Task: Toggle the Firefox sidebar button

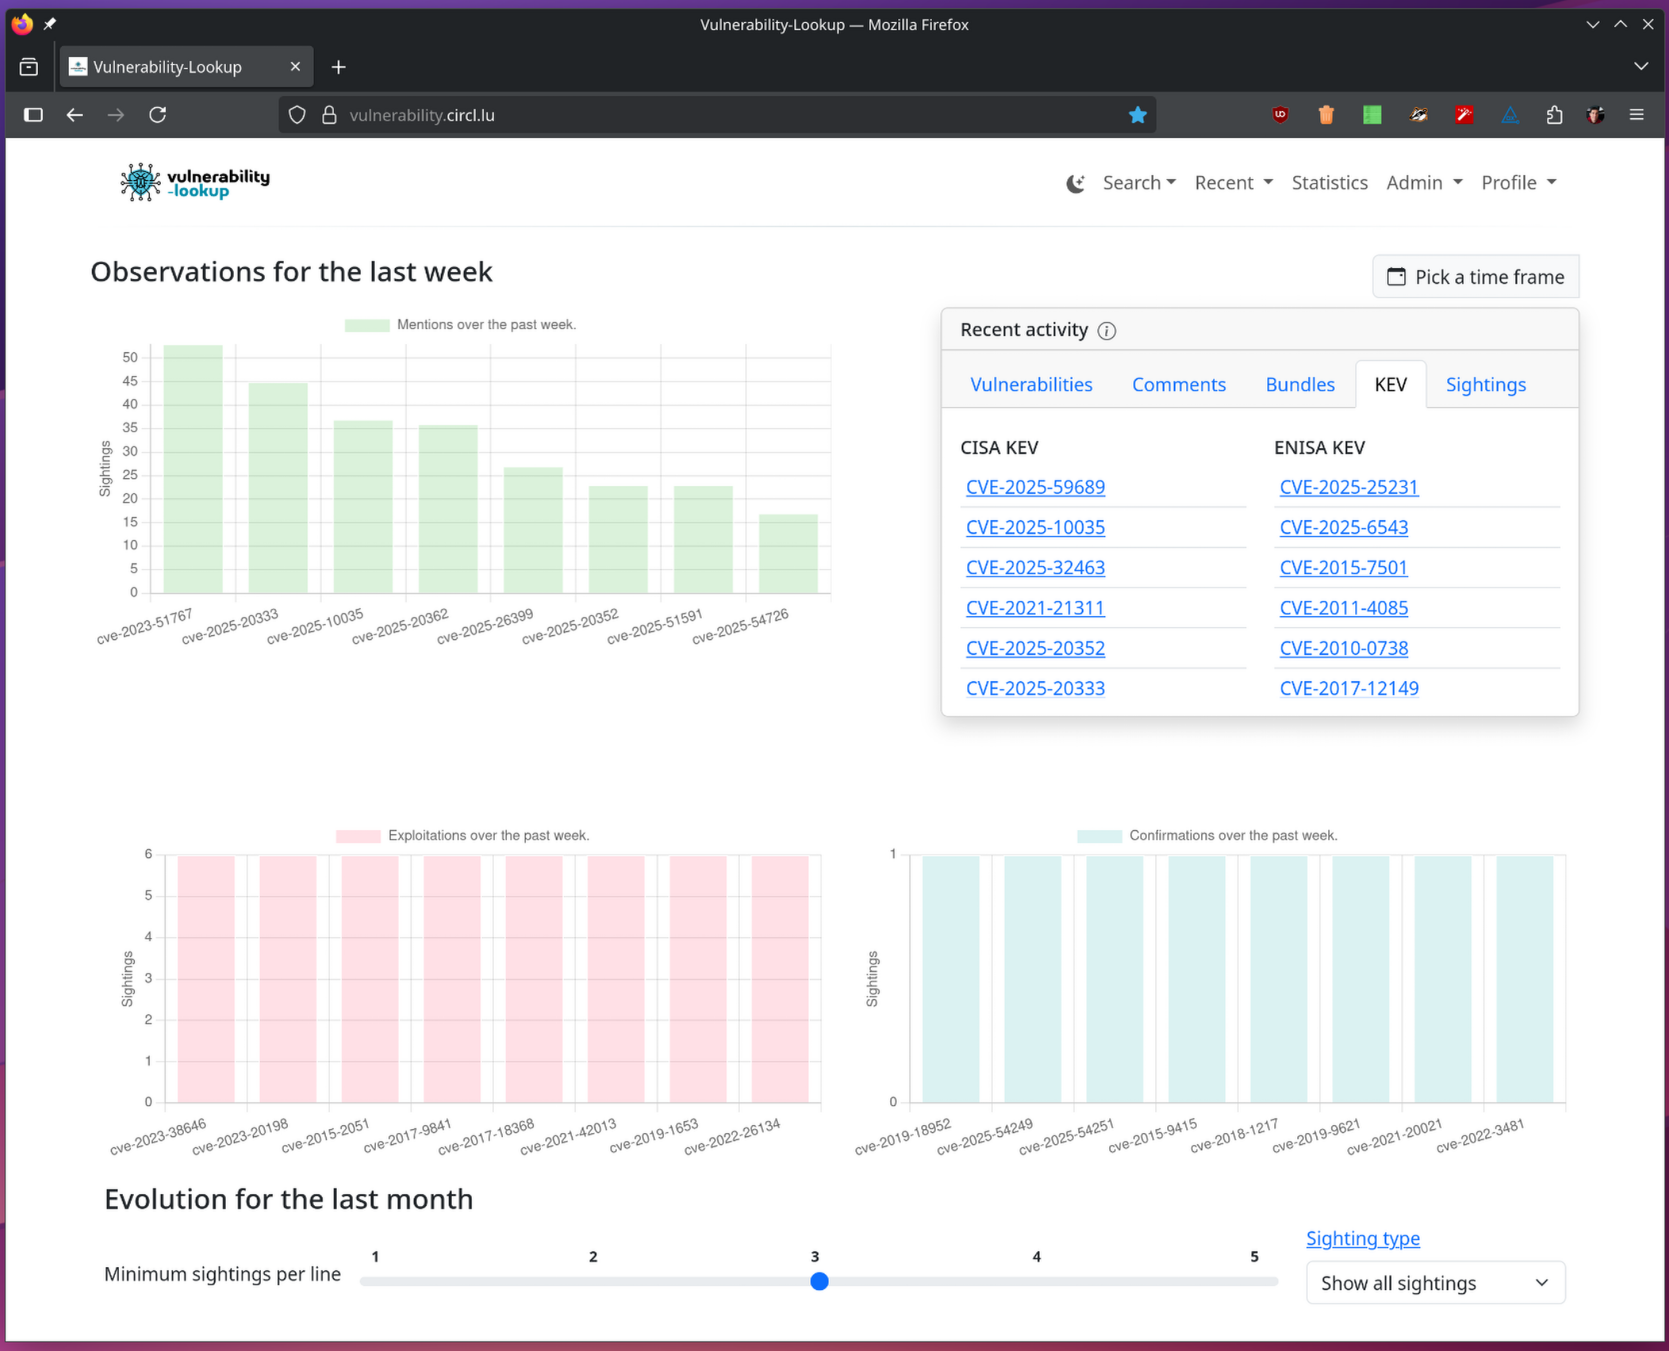Action: point(33,115)
